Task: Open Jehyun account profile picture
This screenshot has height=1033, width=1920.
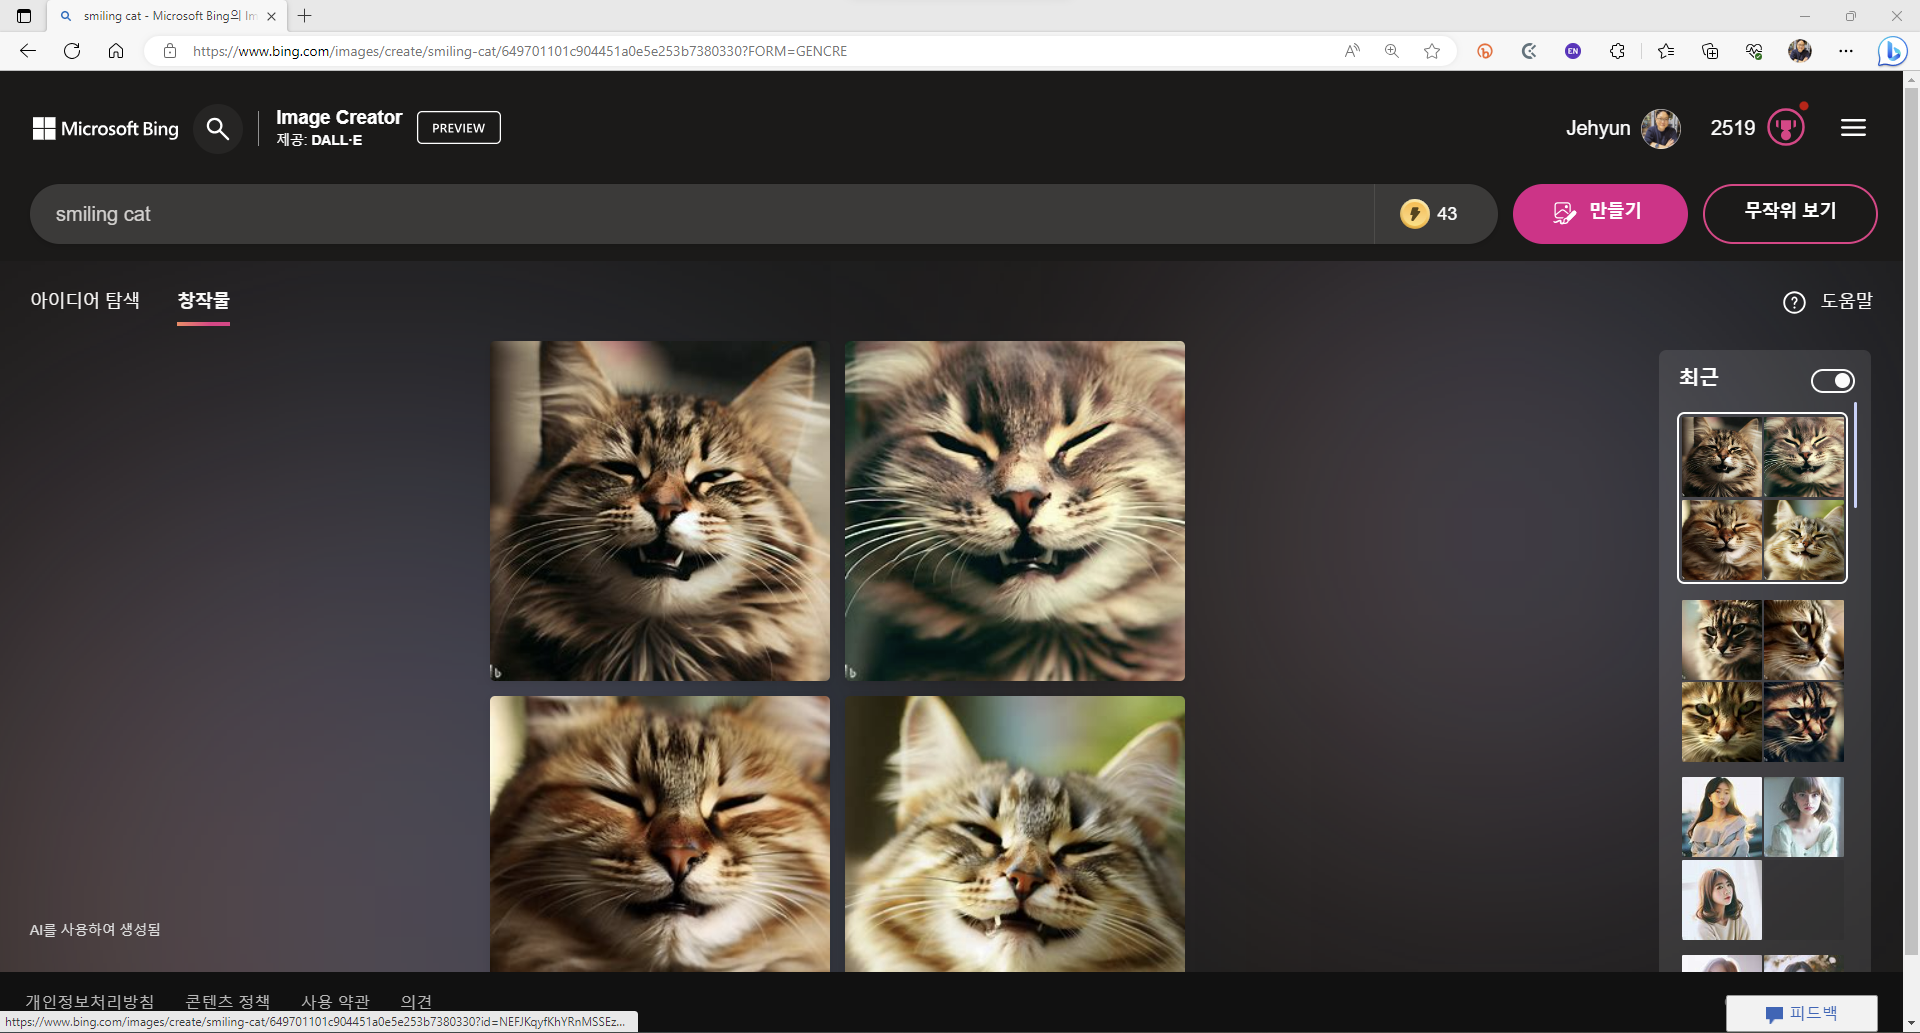Action: click(x=1661, y=128)
